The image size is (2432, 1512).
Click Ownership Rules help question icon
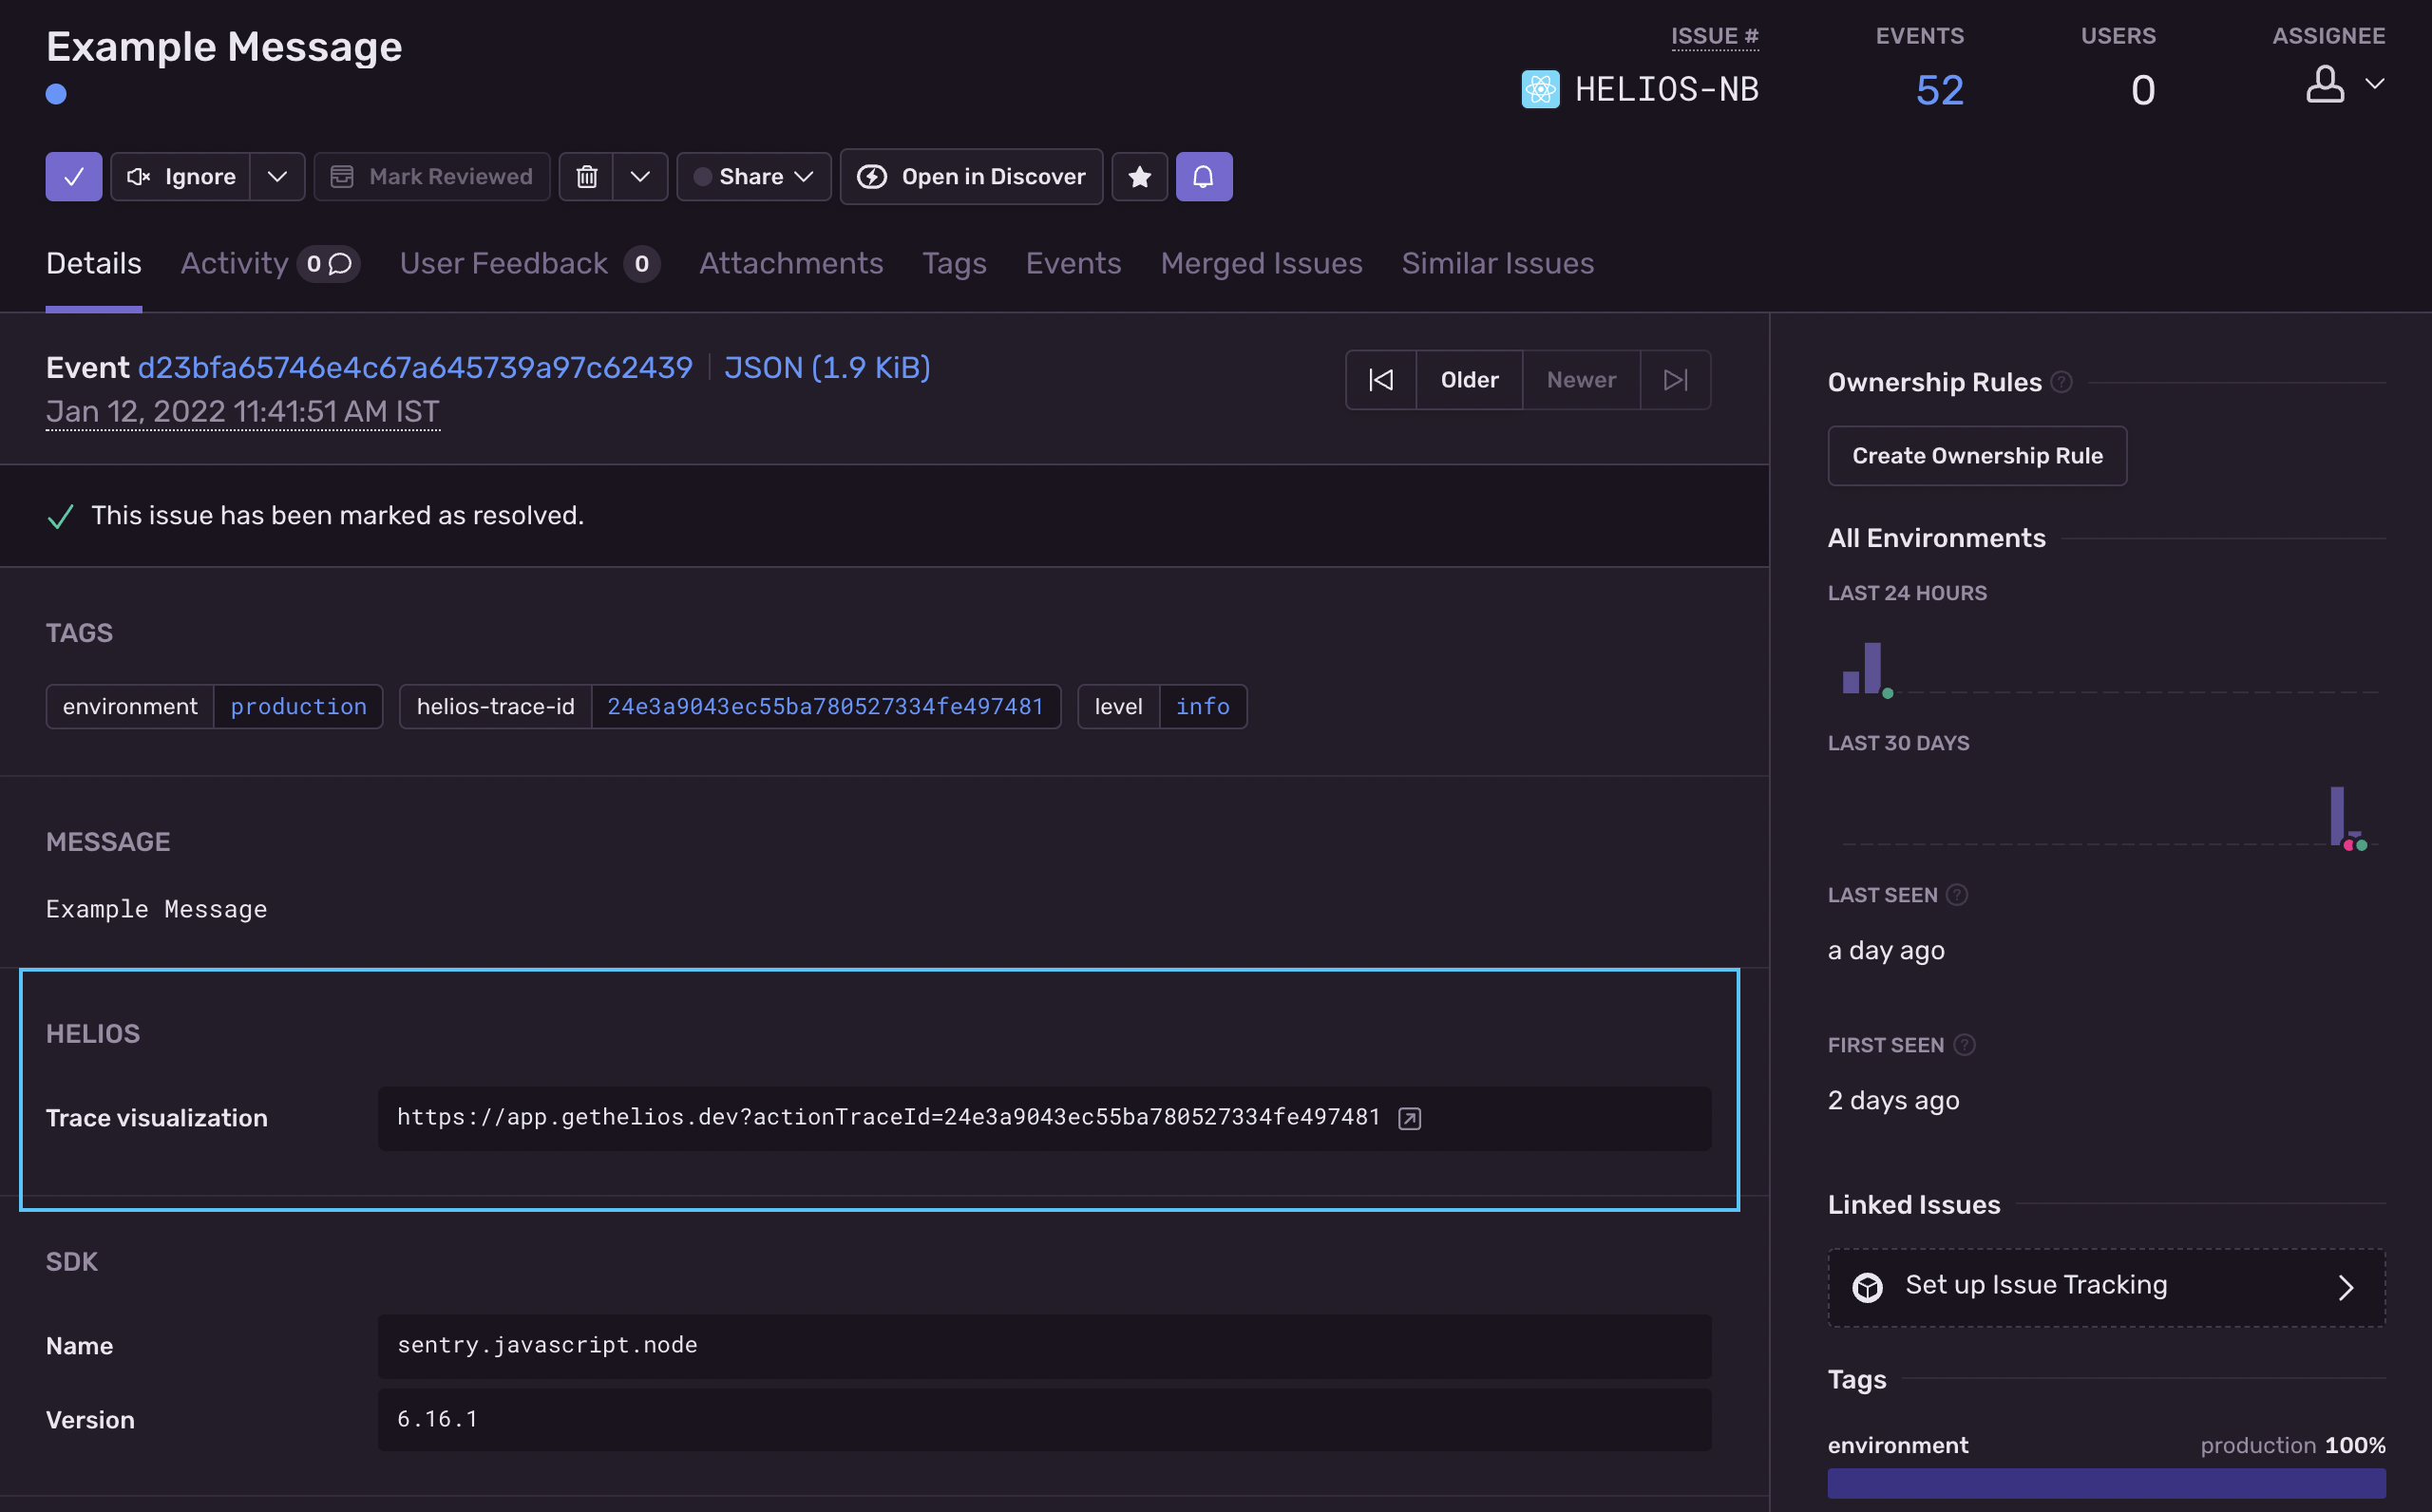(x=2061, y=382)
